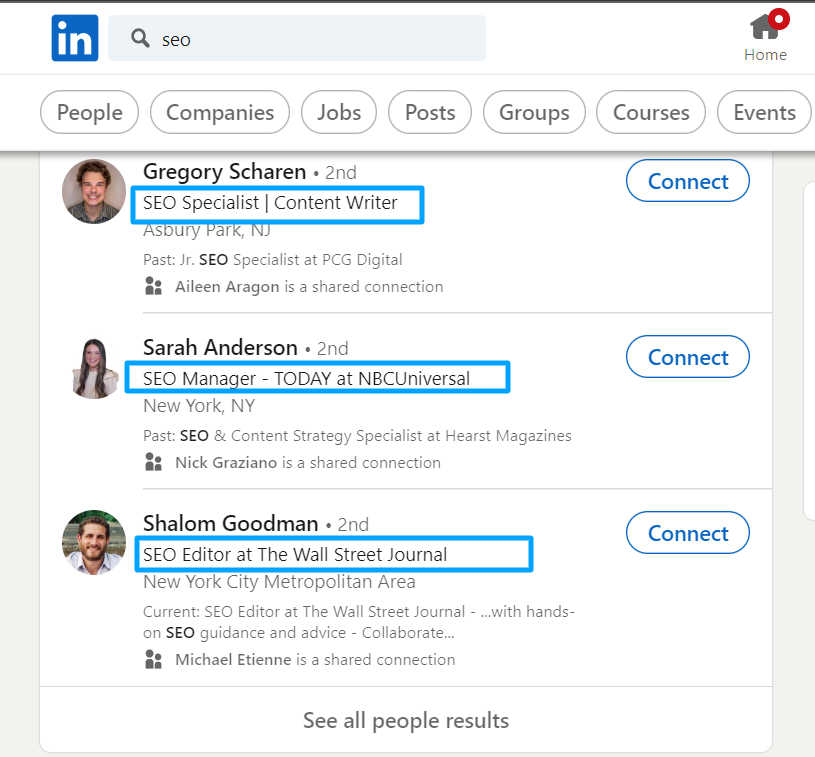Open Sarah Anderson's profile photo
Viewport: 815px width, 757px height.
coord(94,368)
